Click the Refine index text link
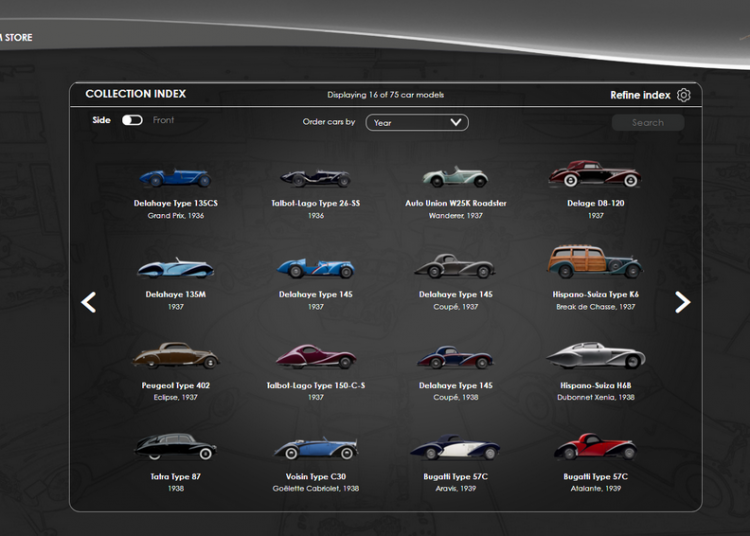The height and width of the screenshot is (536, 750). tap(640, 95)
